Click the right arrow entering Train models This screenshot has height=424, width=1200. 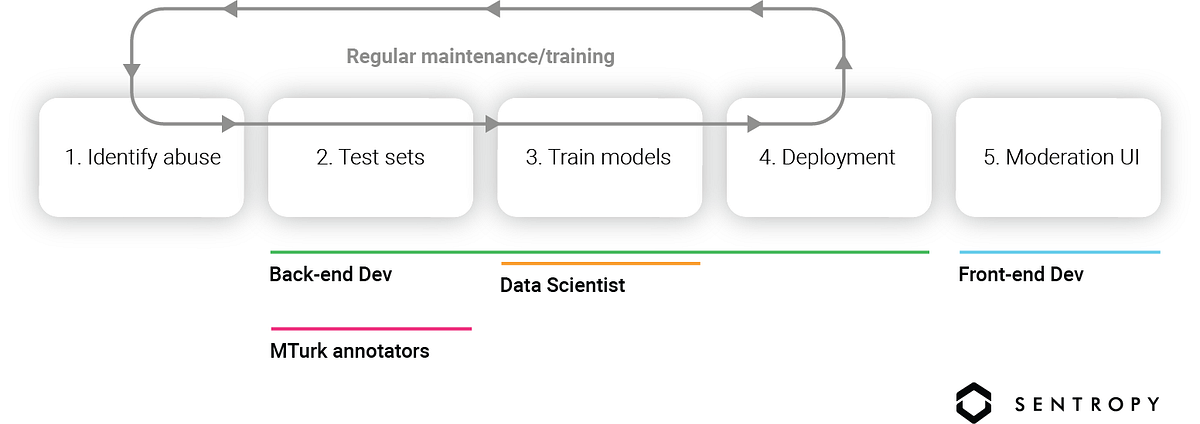click(x=490, y=125)
